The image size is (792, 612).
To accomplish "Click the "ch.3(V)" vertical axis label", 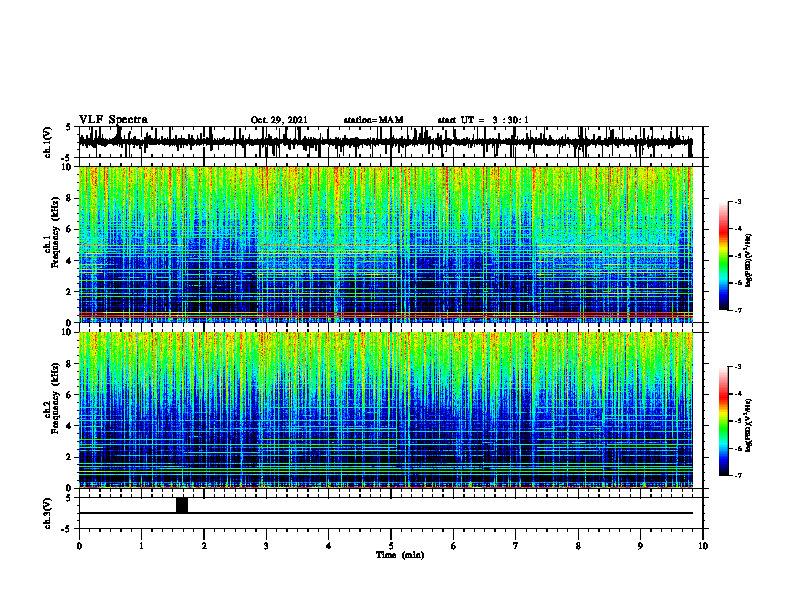I will tap(48, 513).
